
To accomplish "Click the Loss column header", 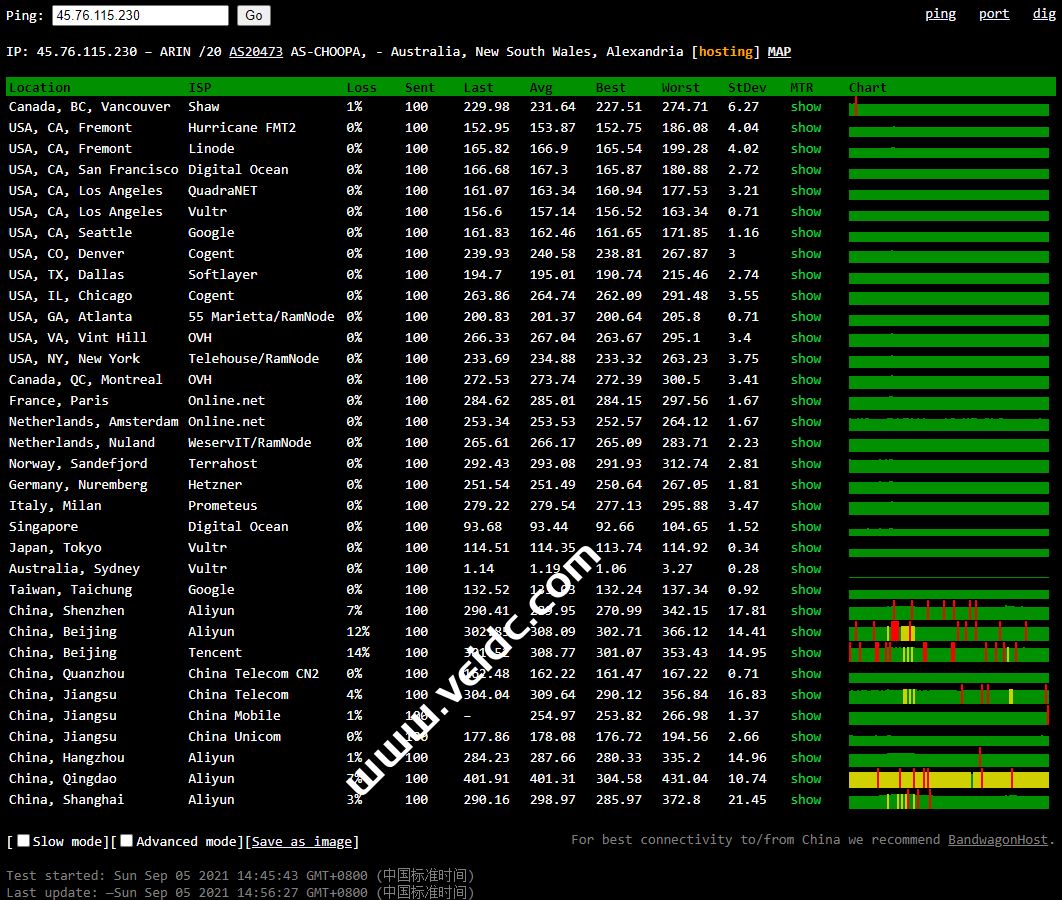I will (x=361, y=88).
